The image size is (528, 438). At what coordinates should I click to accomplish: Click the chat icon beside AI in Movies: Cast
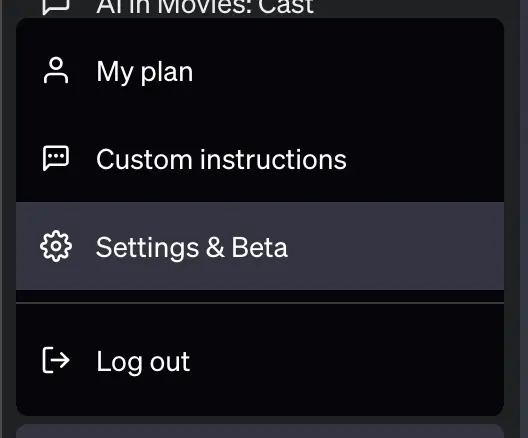click(x=56, y=7)
